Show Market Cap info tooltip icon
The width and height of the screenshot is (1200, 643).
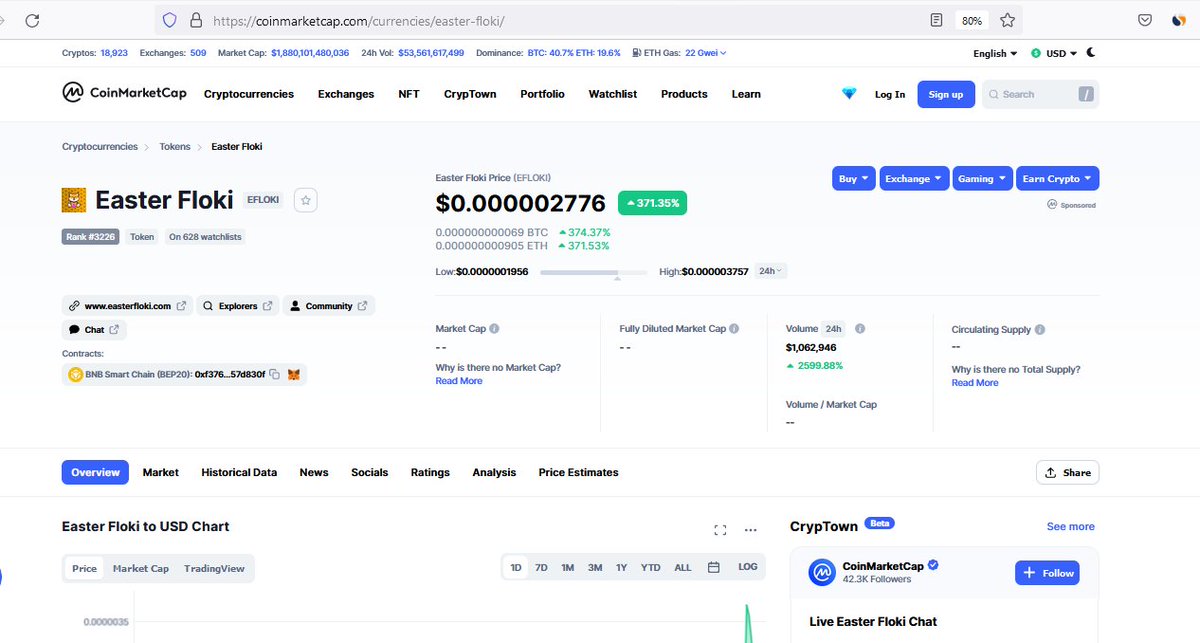495,329
